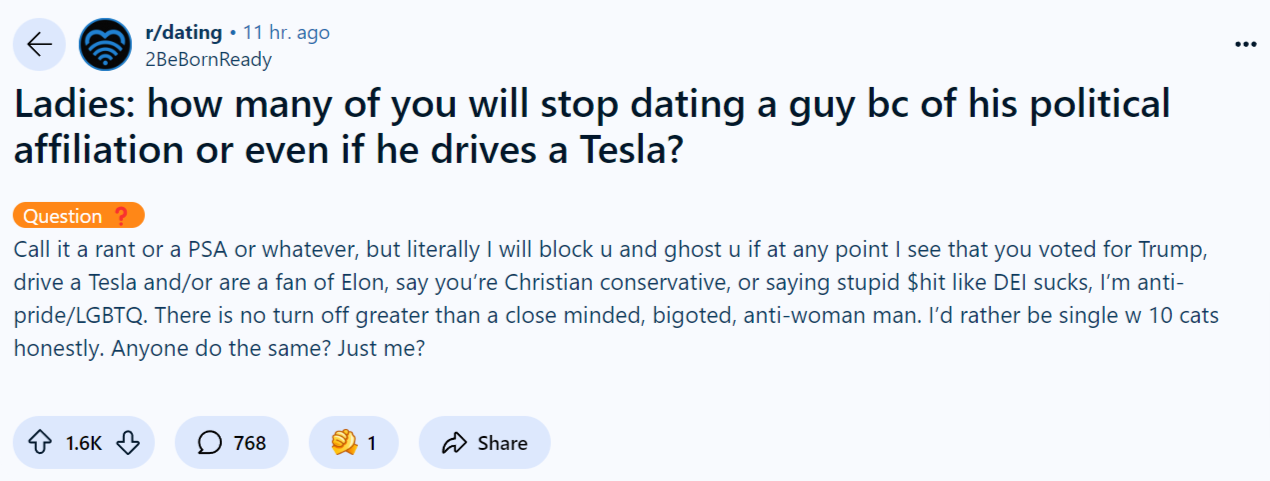The height and width of the screenshot is (481, 1270).
Task: Go back using the left arrow button
Action: [39, 44]
